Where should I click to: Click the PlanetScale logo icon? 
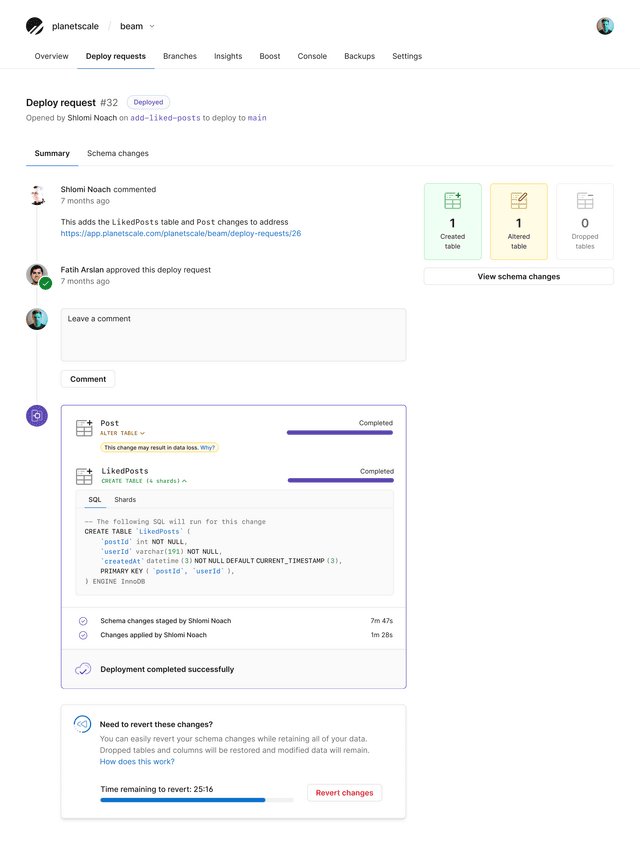pyautogui.click(x=34, y=25)
